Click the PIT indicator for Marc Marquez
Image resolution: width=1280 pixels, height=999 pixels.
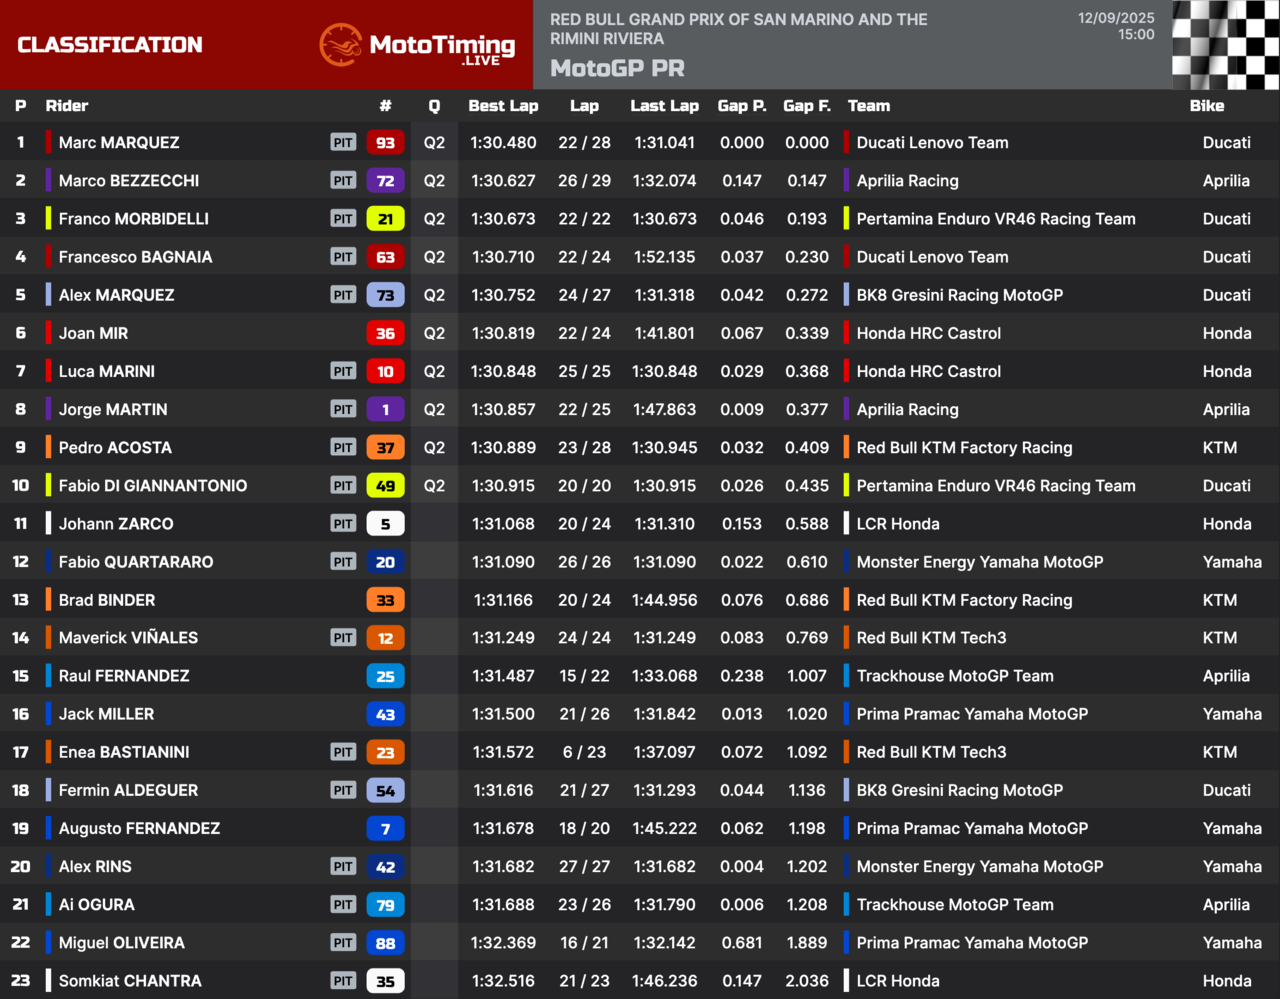click(343, 143)
